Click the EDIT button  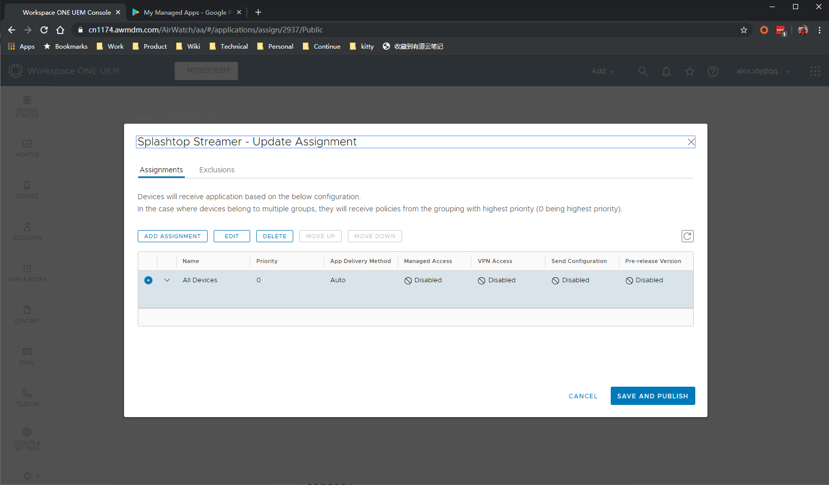(232, 236)
